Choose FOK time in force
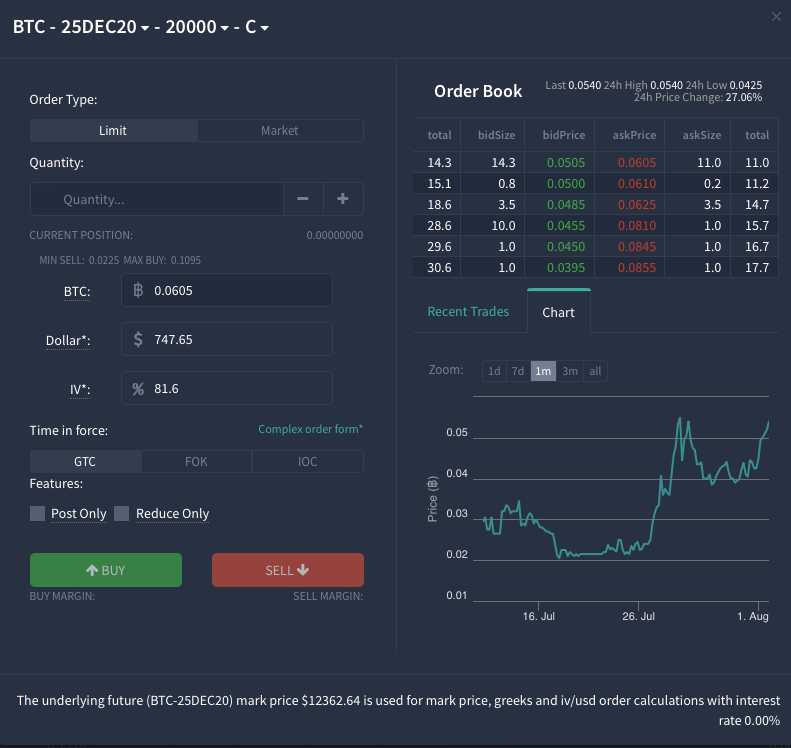Viewport: 791px width, 748px height. 196,462
